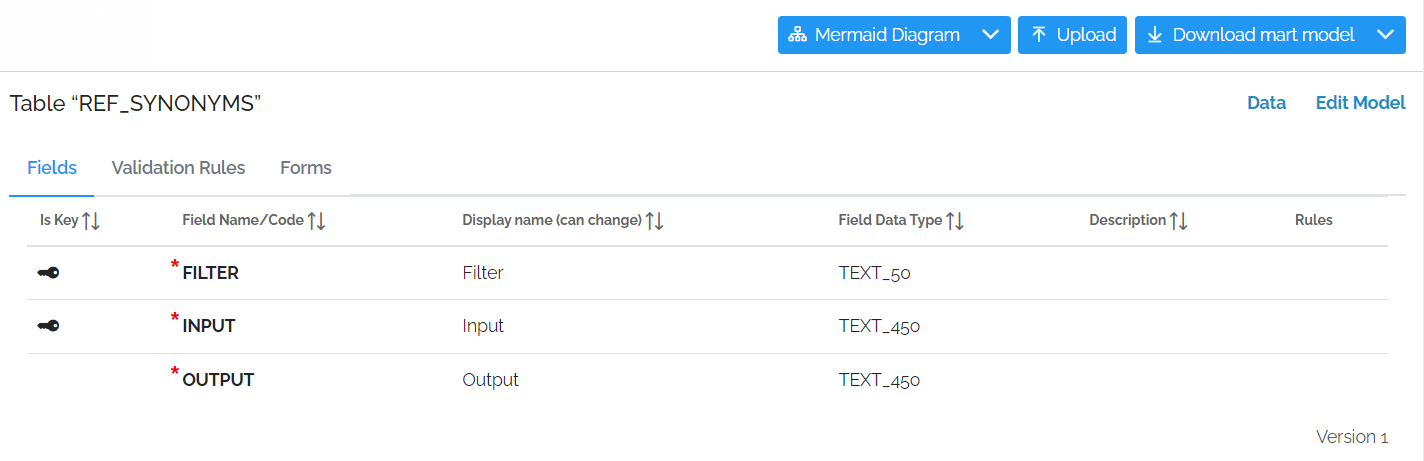
Task: Sort by Description column arrows
Action: click(1179, 221)
